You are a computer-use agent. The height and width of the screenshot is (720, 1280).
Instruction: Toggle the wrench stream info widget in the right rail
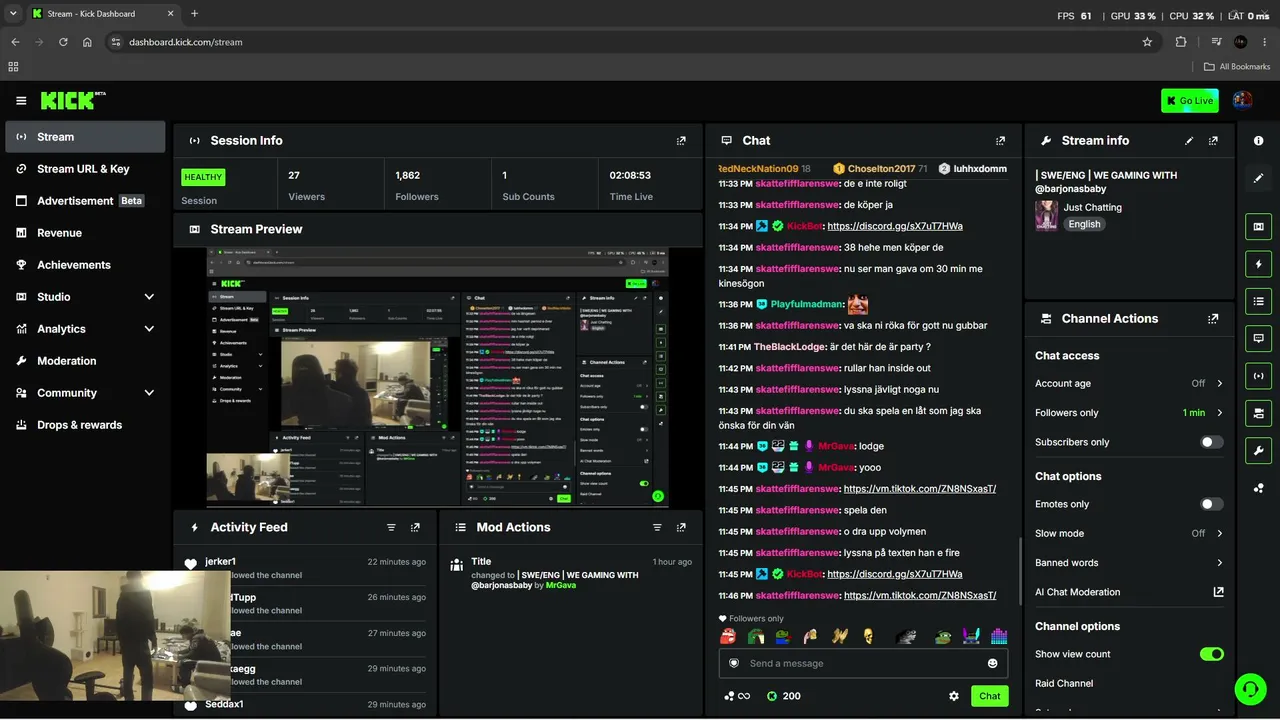(1259, 450)
